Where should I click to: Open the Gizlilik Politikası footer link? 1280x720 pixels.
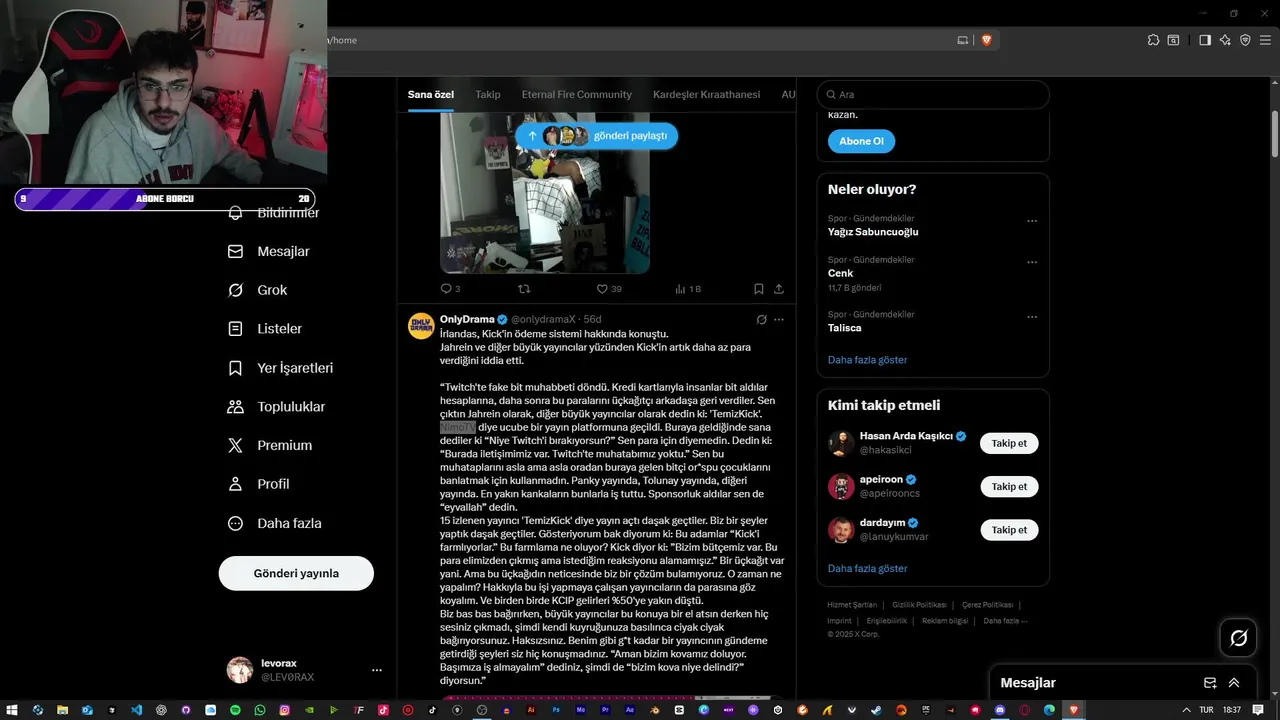(919, 605)
